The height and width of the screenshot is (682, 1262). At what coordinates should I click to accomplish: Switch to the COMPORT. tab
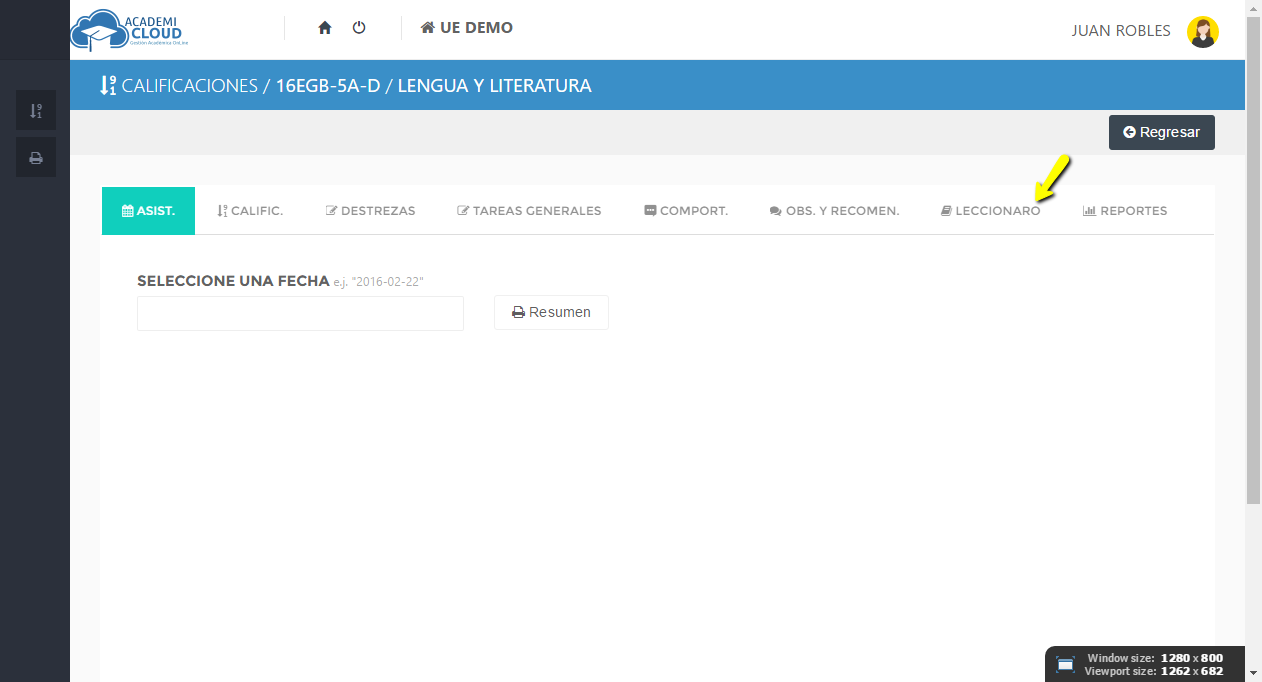click(686, 211)
